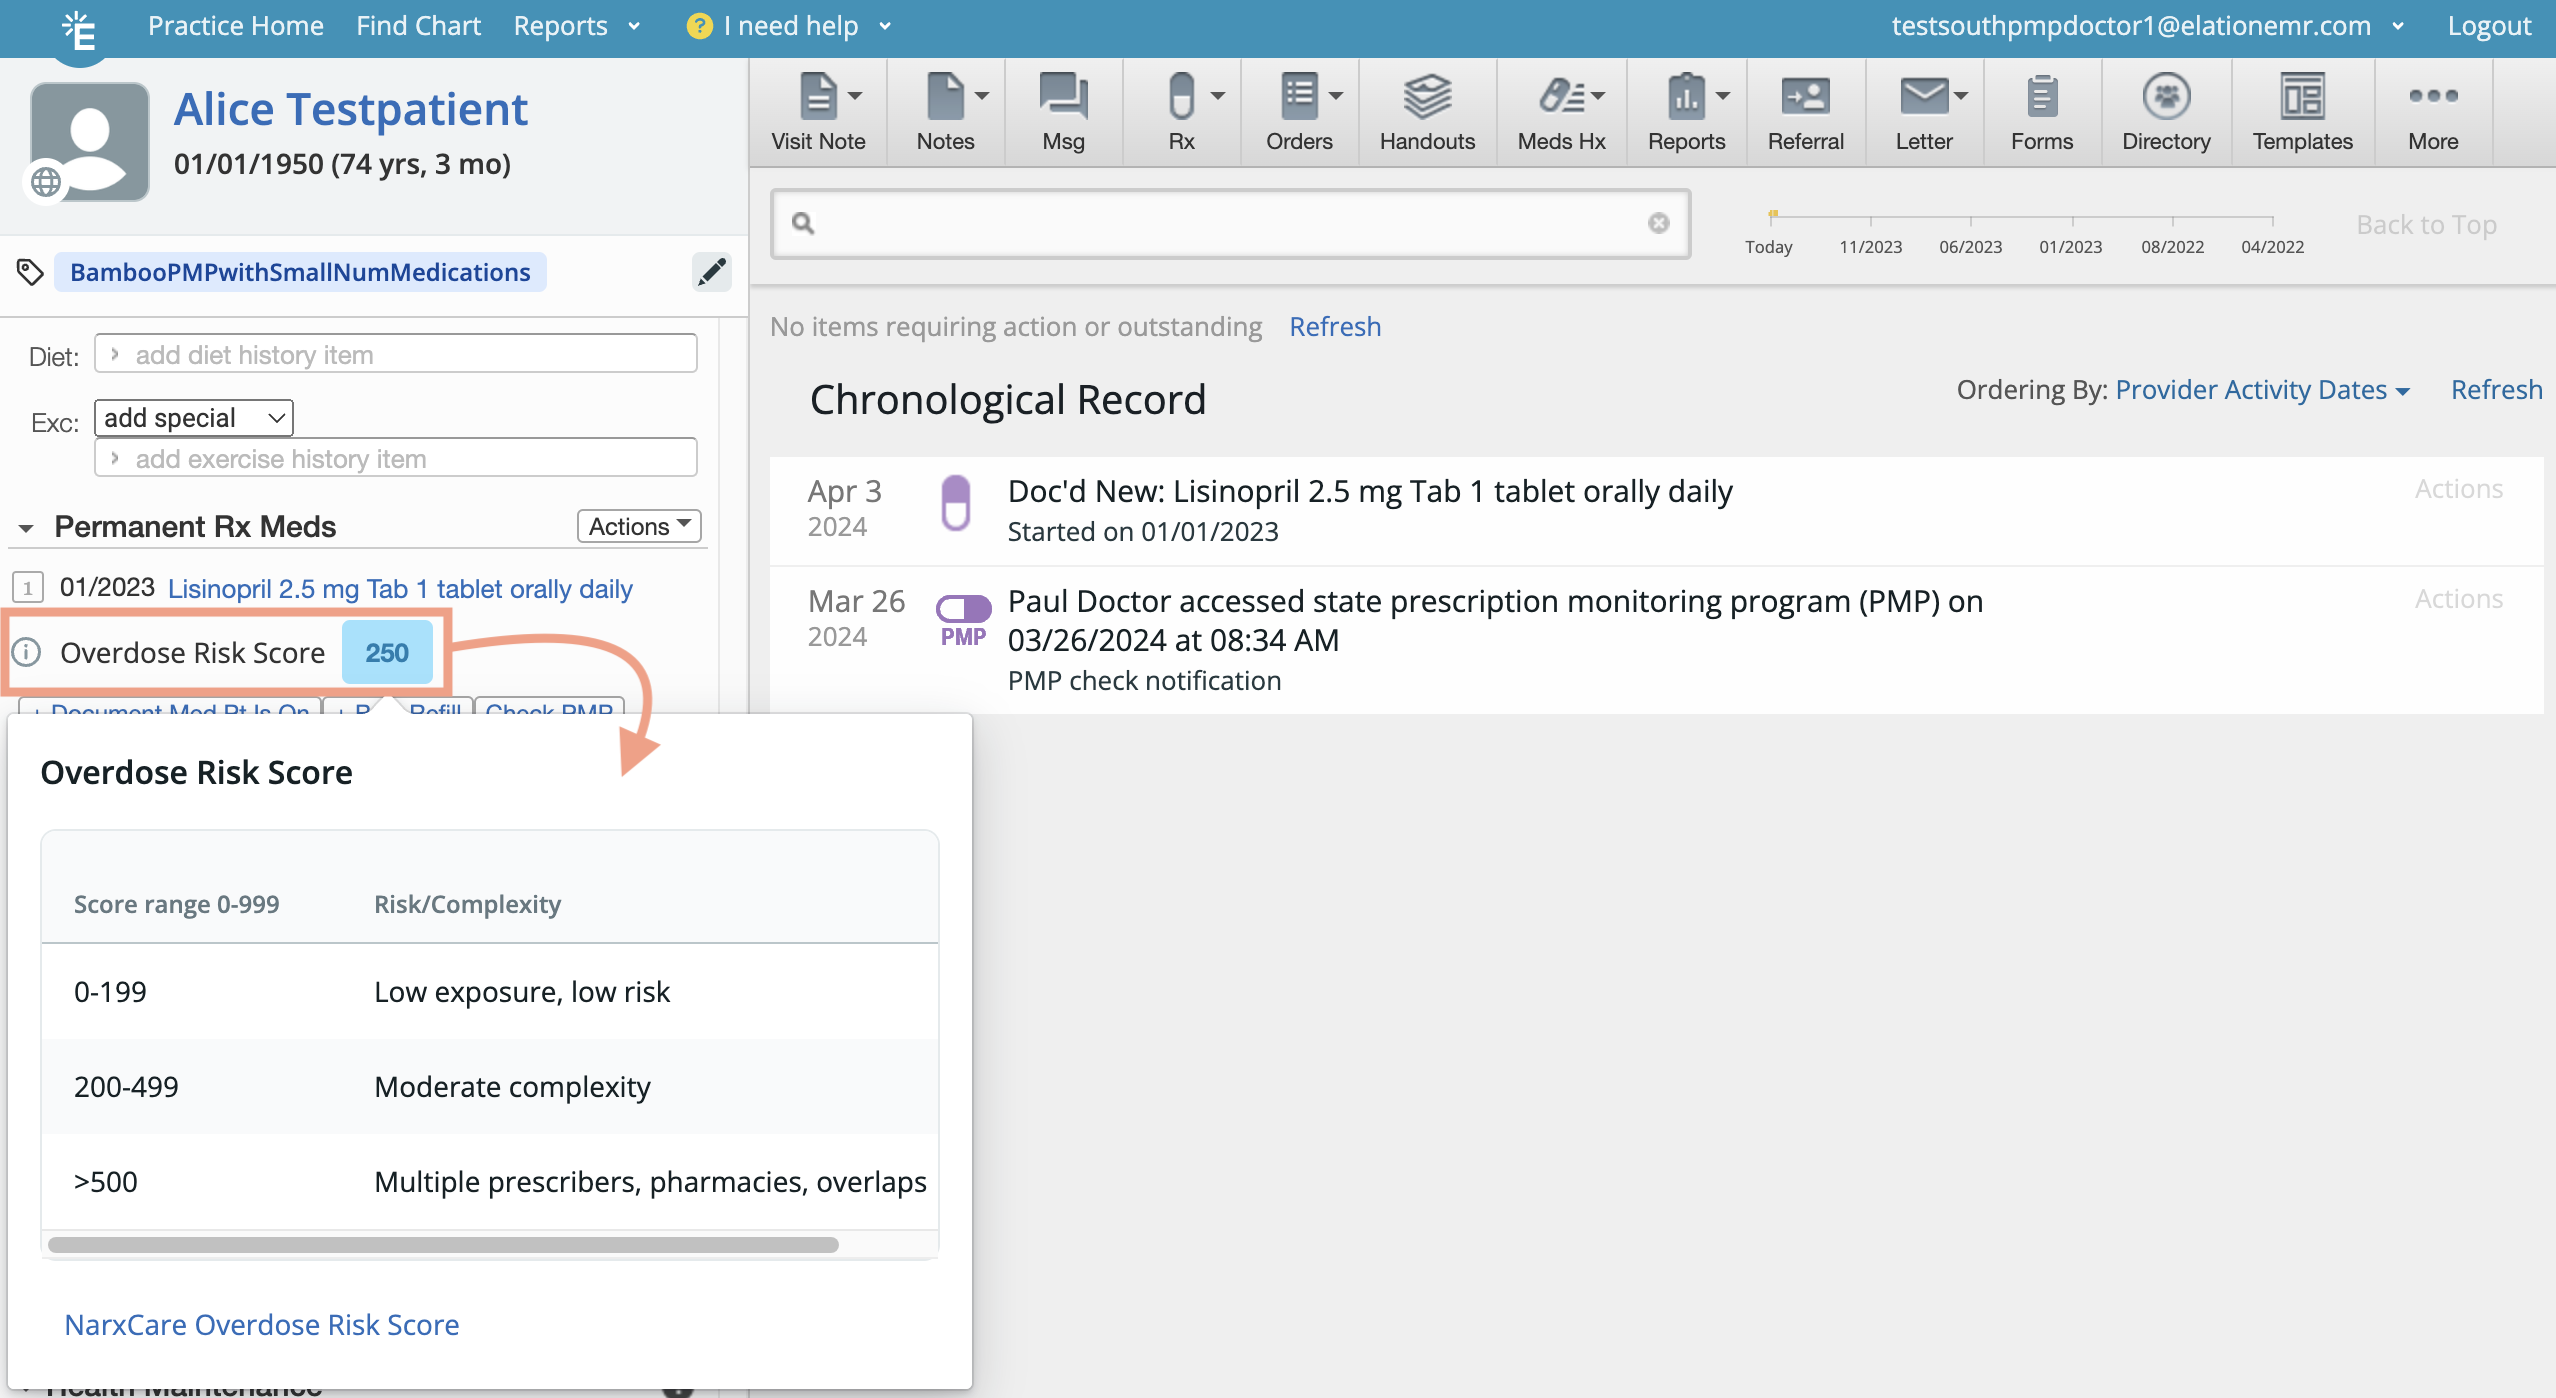This screenshot has width=2556, height=1398.
Task: Open the Handouts stack icon
Action: coord(1426,98)
